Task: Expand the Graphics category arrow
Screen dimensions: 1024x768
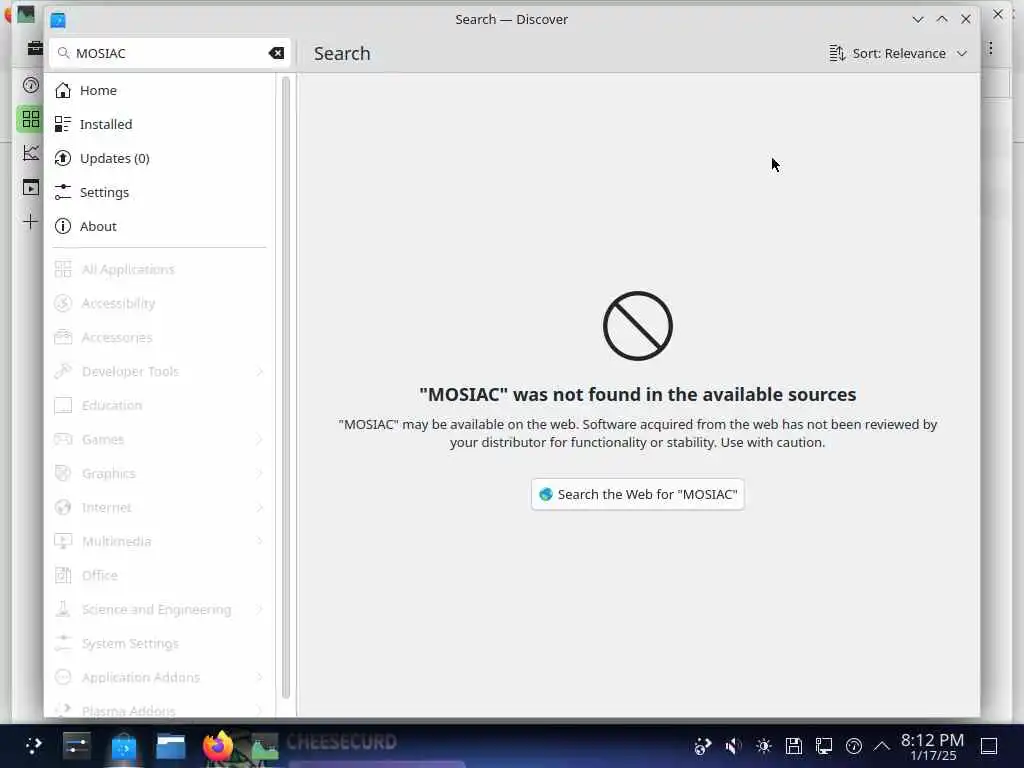Action: 260,473
